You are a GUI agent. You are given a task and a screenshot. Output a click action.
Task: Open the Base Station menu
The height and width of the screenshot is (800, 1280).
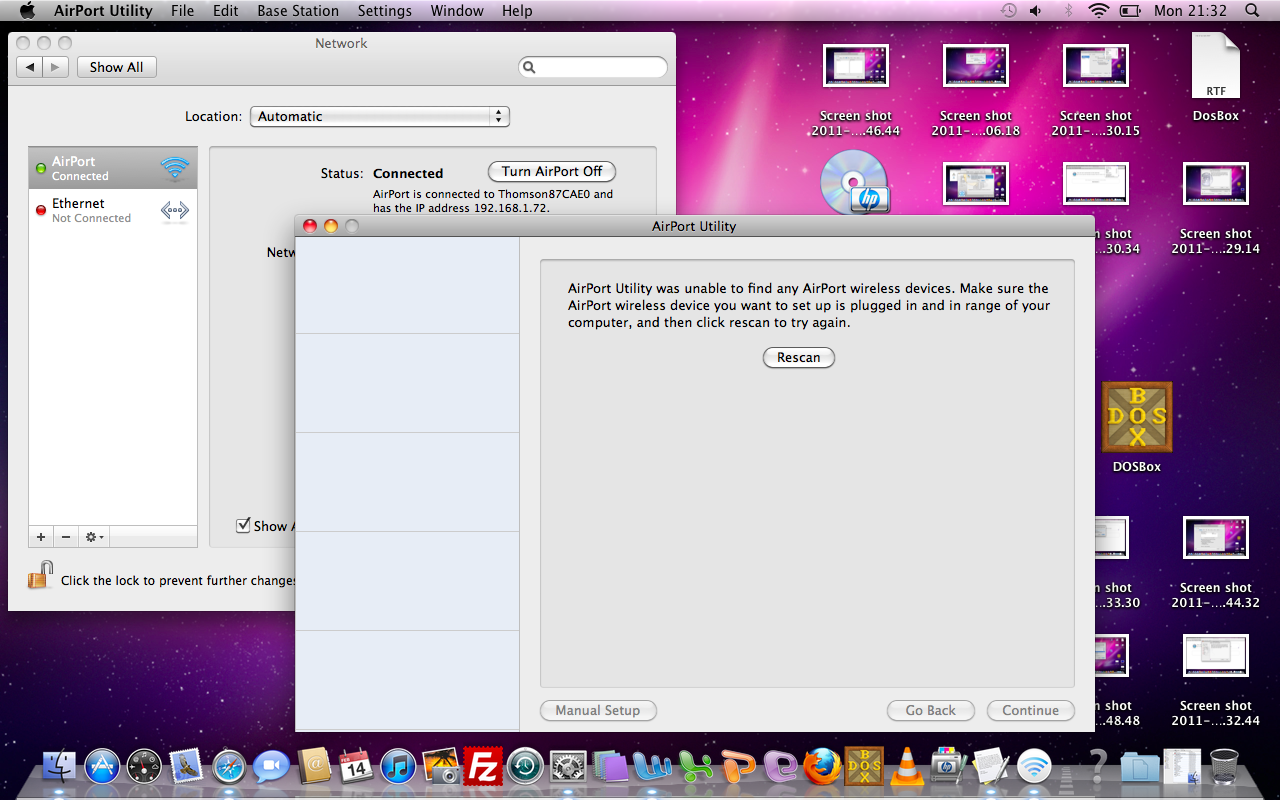click(298, 11)
